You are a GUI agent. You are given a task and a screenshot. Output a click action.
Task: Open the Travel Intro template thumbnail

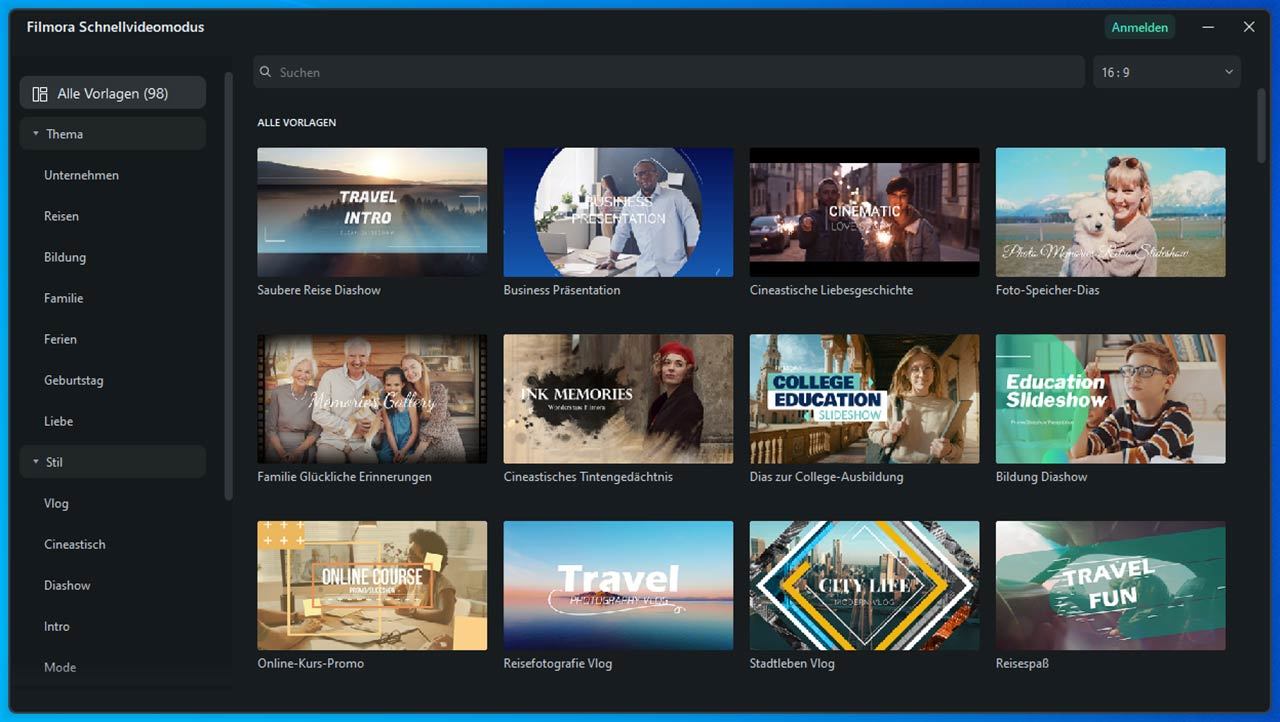tap(372, 212)
